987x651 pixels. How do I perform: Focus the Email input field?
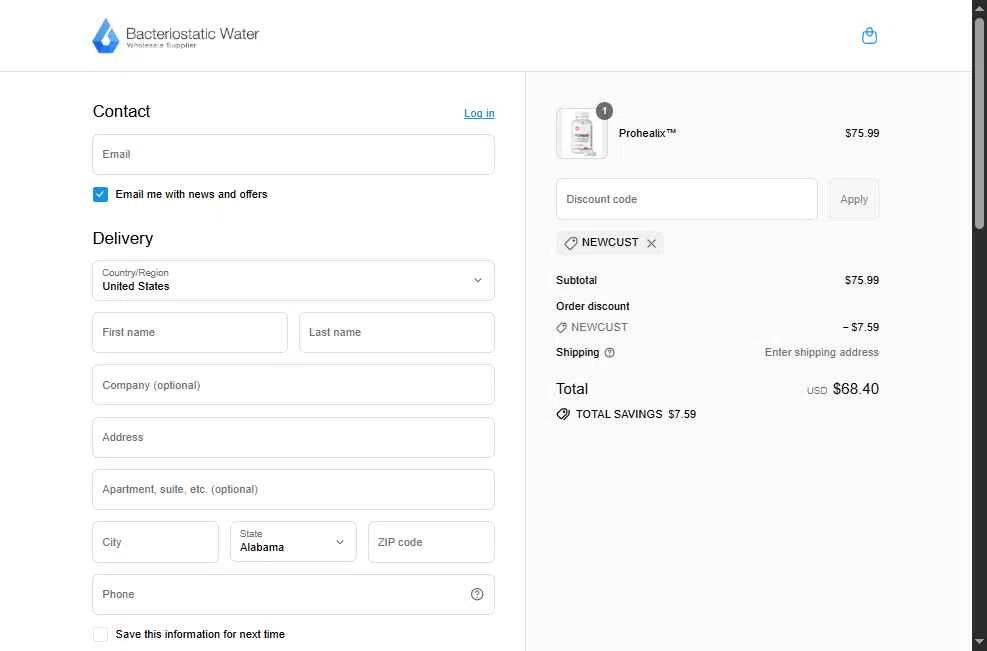pyautogui.click(x=293, y=154)
